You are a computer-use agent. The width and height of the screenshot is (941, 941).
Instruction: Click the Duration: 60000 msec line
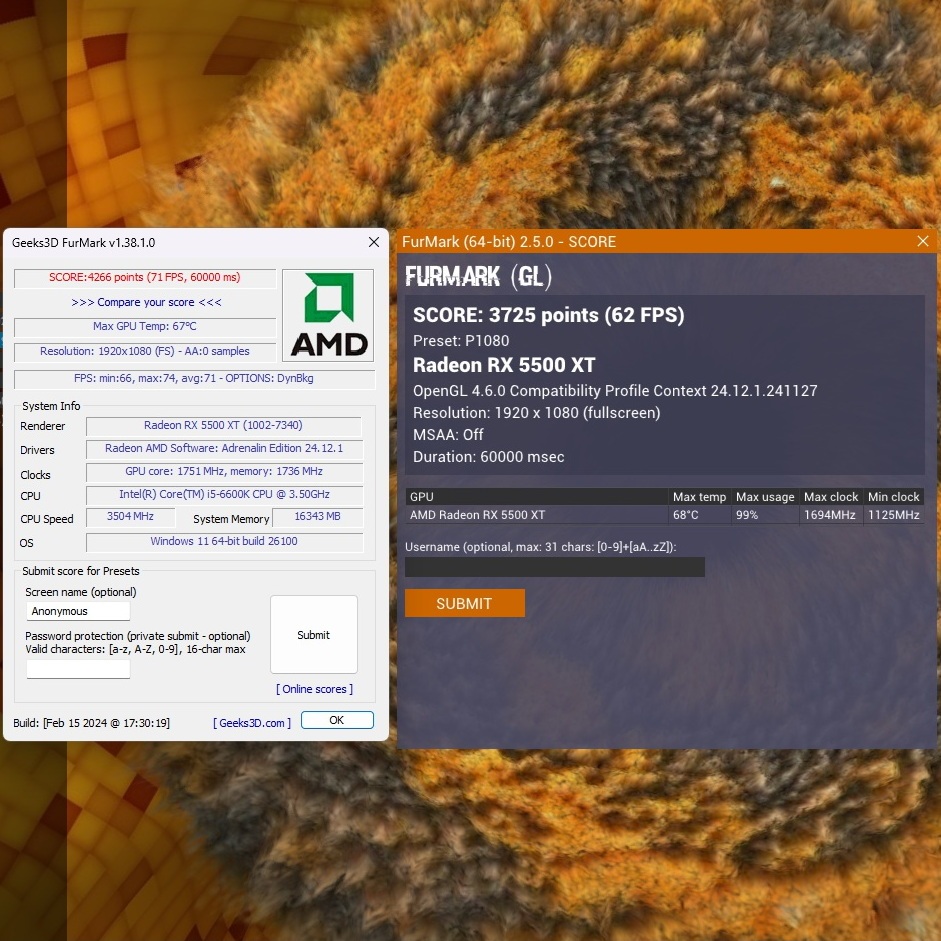[x=489, y=457]
